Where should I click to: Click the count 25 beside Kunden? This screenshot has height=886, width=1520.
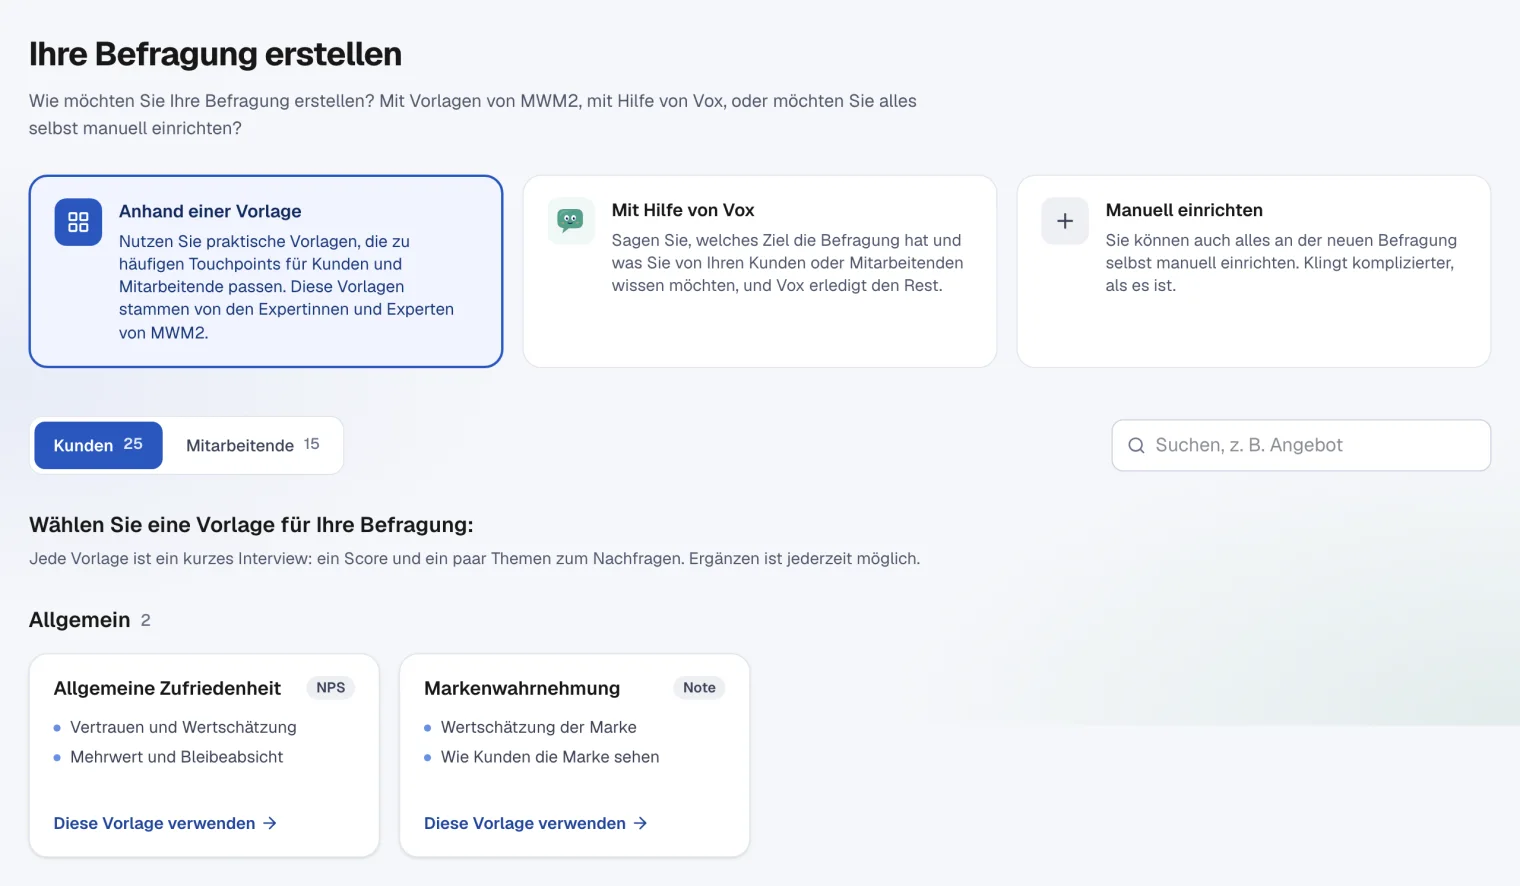pyautogui.click(x=133, y=444)
